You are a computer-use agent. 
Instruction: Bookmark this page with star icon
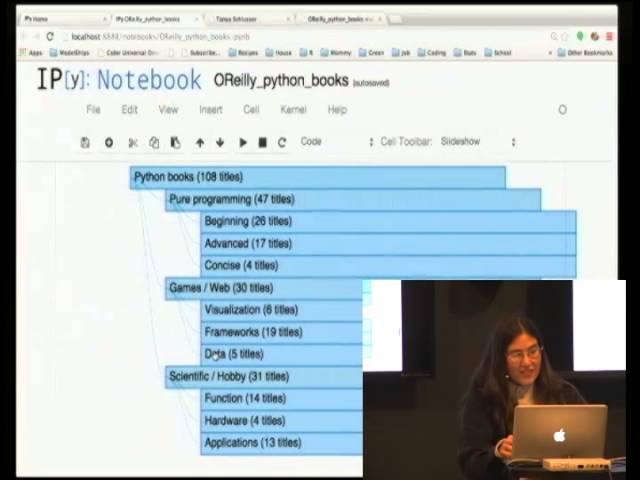click(565, 37)
